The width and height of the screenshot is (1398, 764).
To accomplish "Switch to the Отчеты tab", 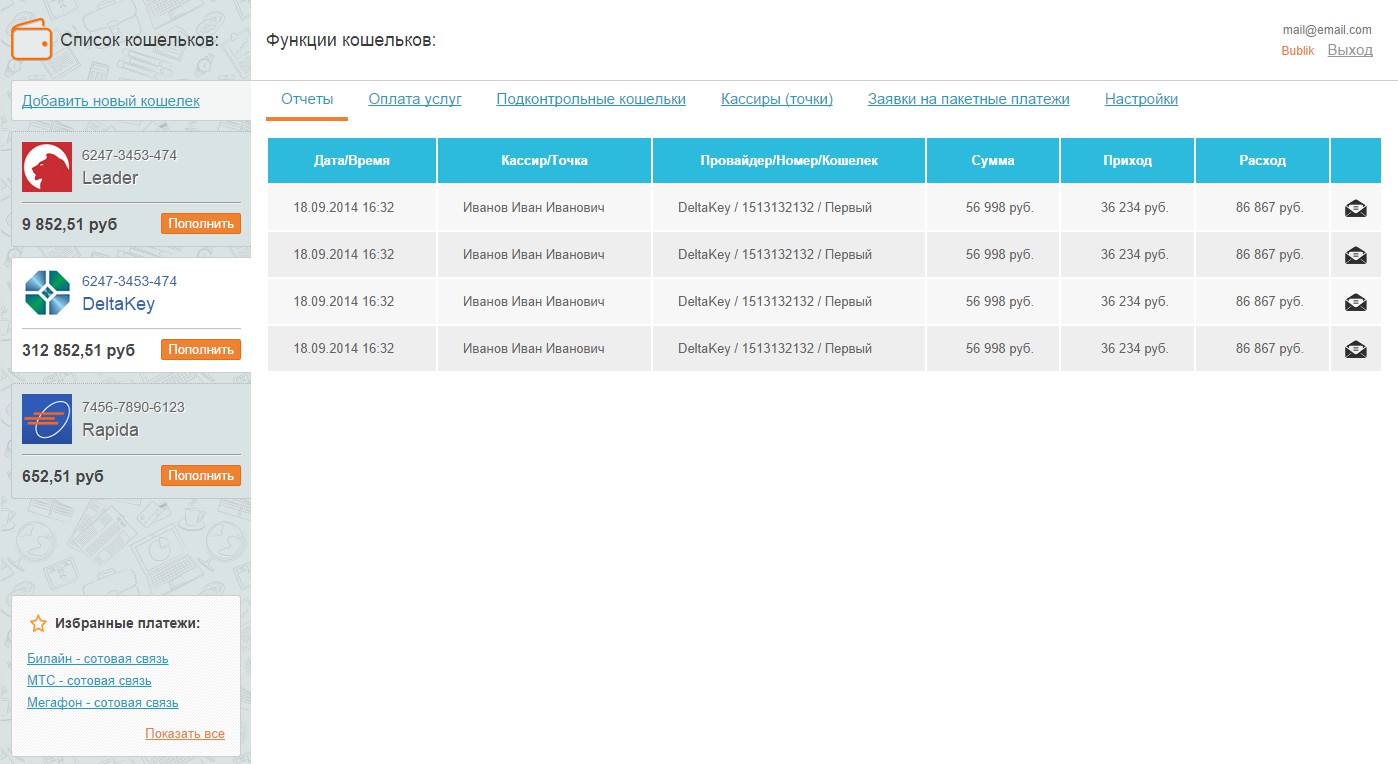I will point(307,99).
